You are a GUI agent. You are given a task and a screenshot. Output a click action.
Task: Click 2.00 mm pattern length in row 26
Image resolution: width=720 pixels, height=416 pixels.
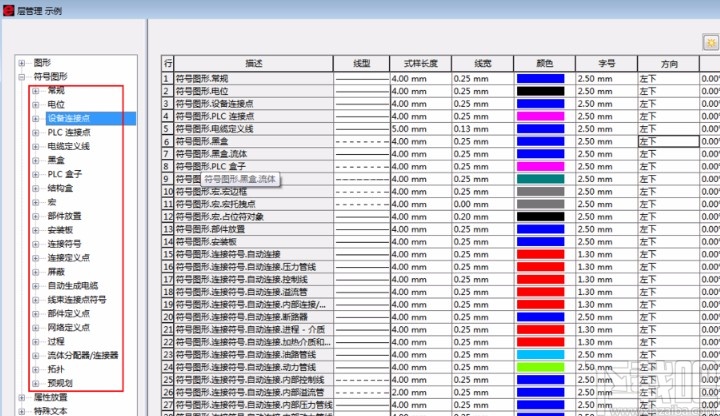421,392
